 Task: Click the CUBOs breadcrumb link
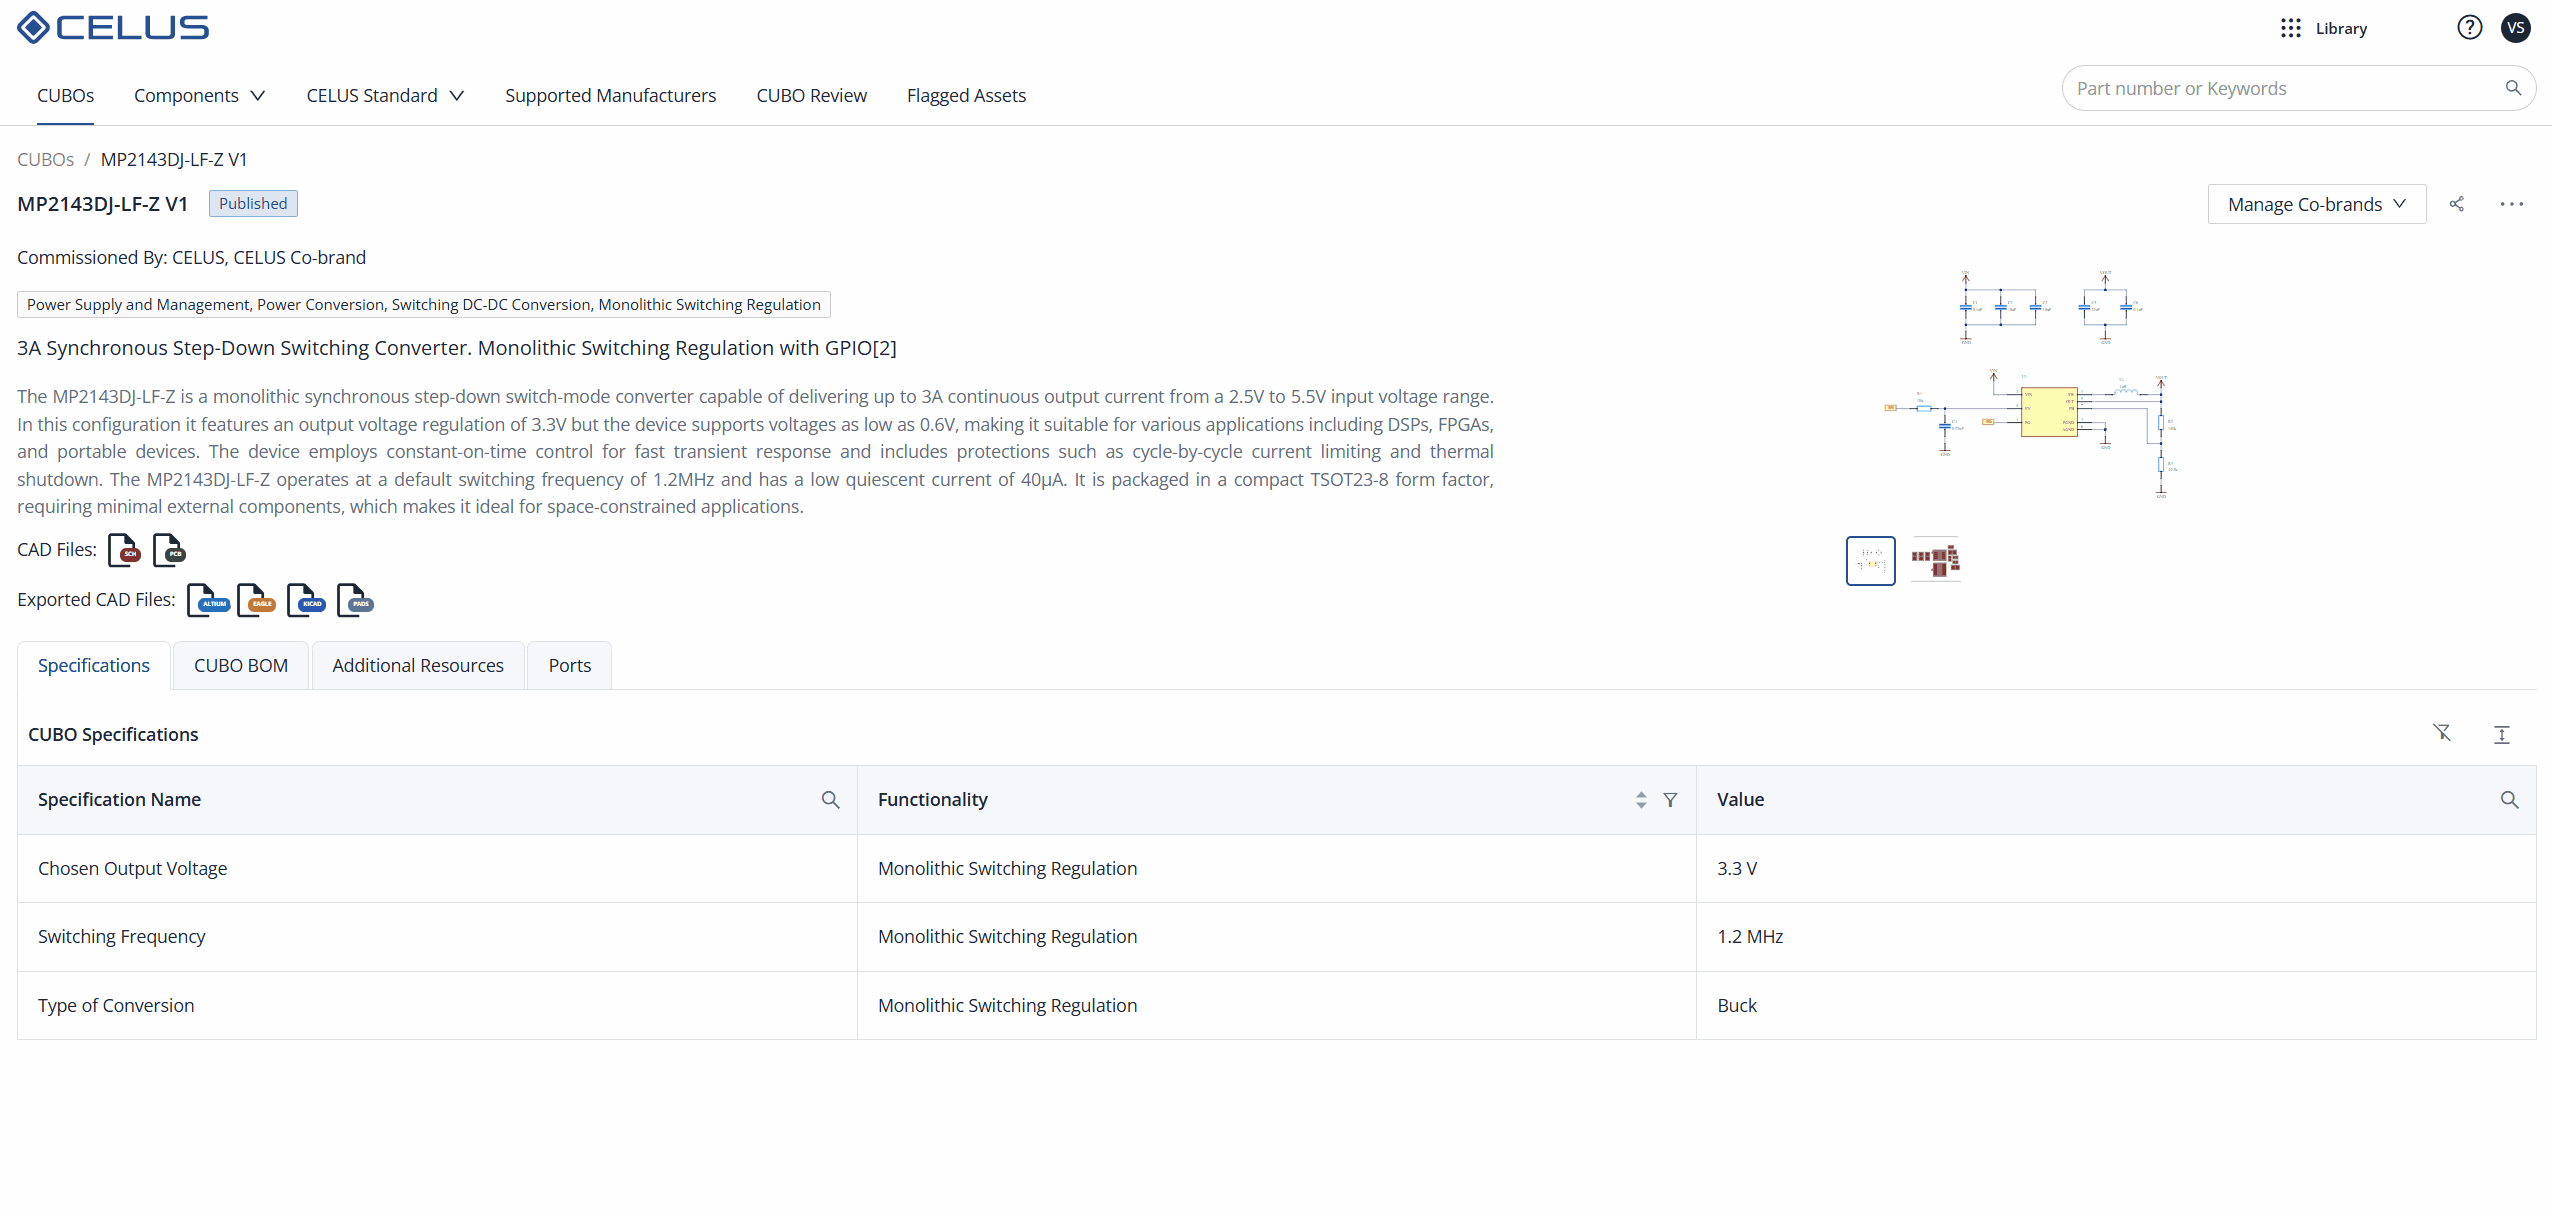click(x=45, y=160)
